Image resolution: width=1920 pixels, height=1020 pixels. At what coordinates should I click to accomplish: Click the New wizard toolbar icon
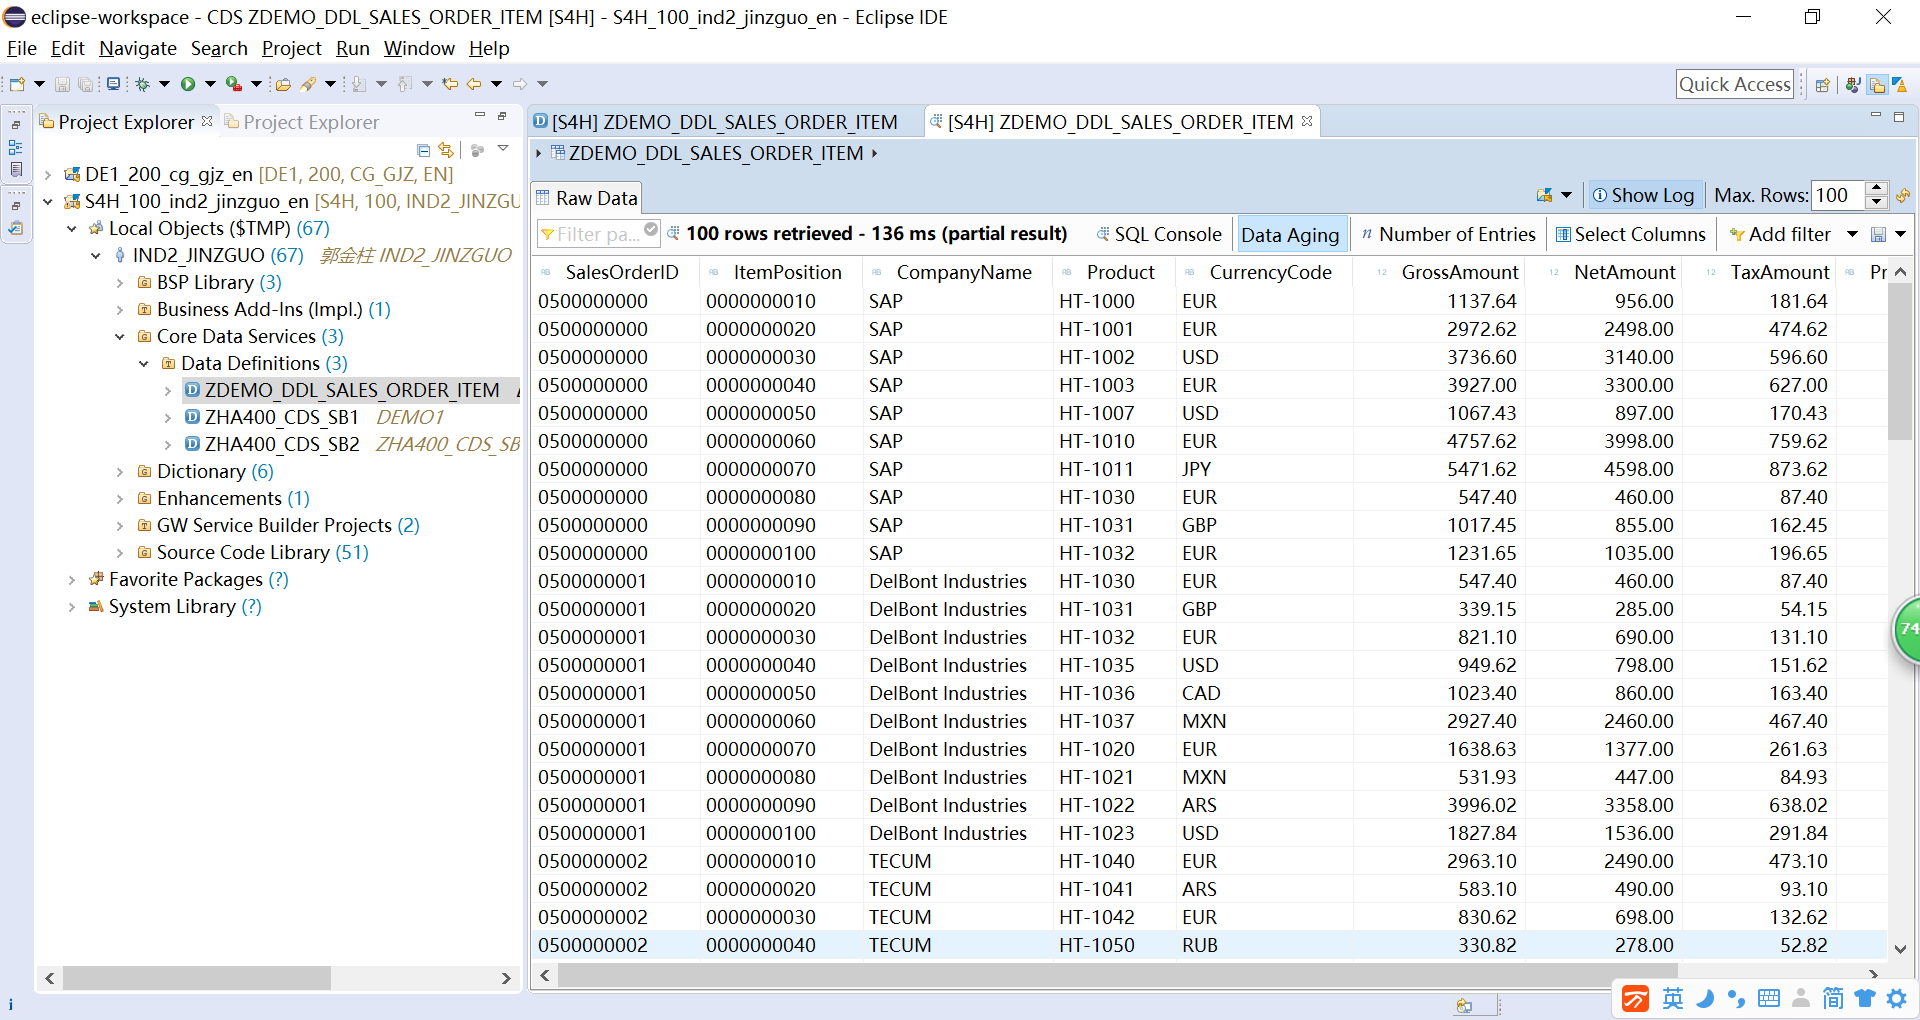[x=17, y=84]
